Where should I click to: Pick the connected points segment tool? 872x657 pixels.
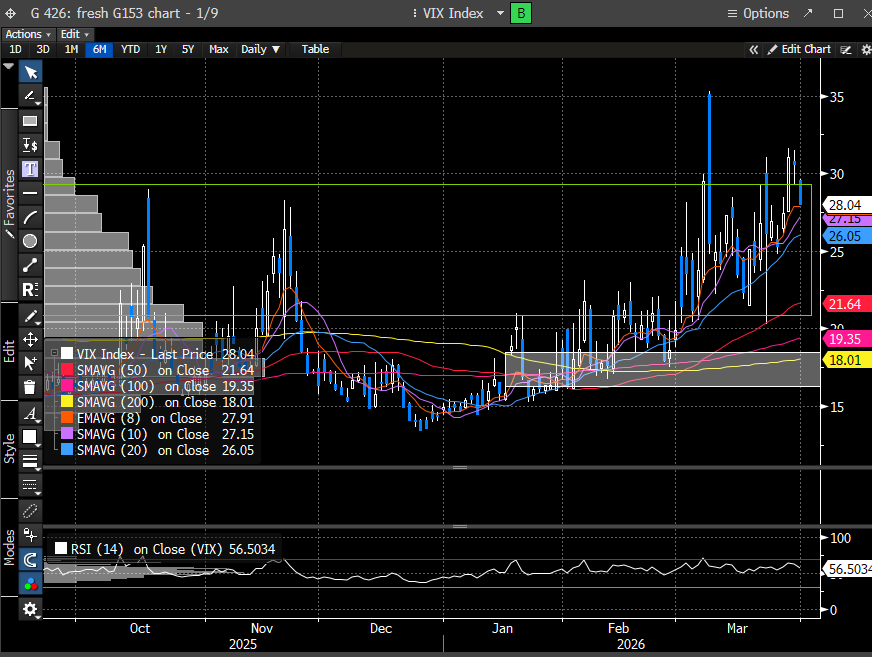[x=30, y=265]
